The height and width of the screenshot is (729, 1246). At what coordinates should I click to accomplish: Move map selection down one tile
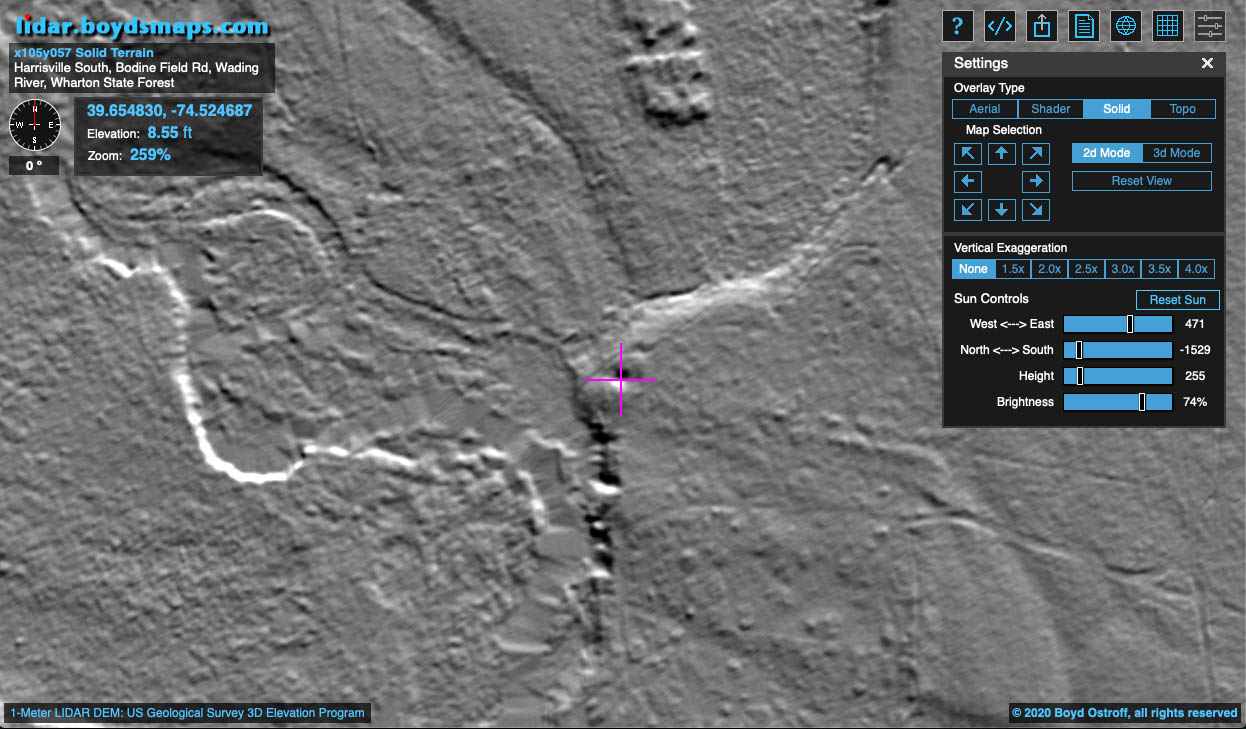pos(1002,209)
